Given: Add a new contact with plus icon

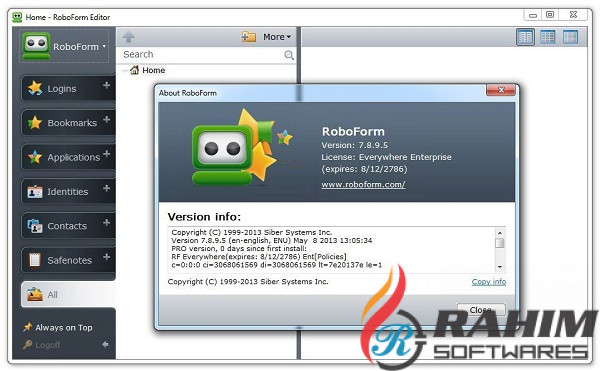Looking at the screenshot, I should [x=106, y=223].
